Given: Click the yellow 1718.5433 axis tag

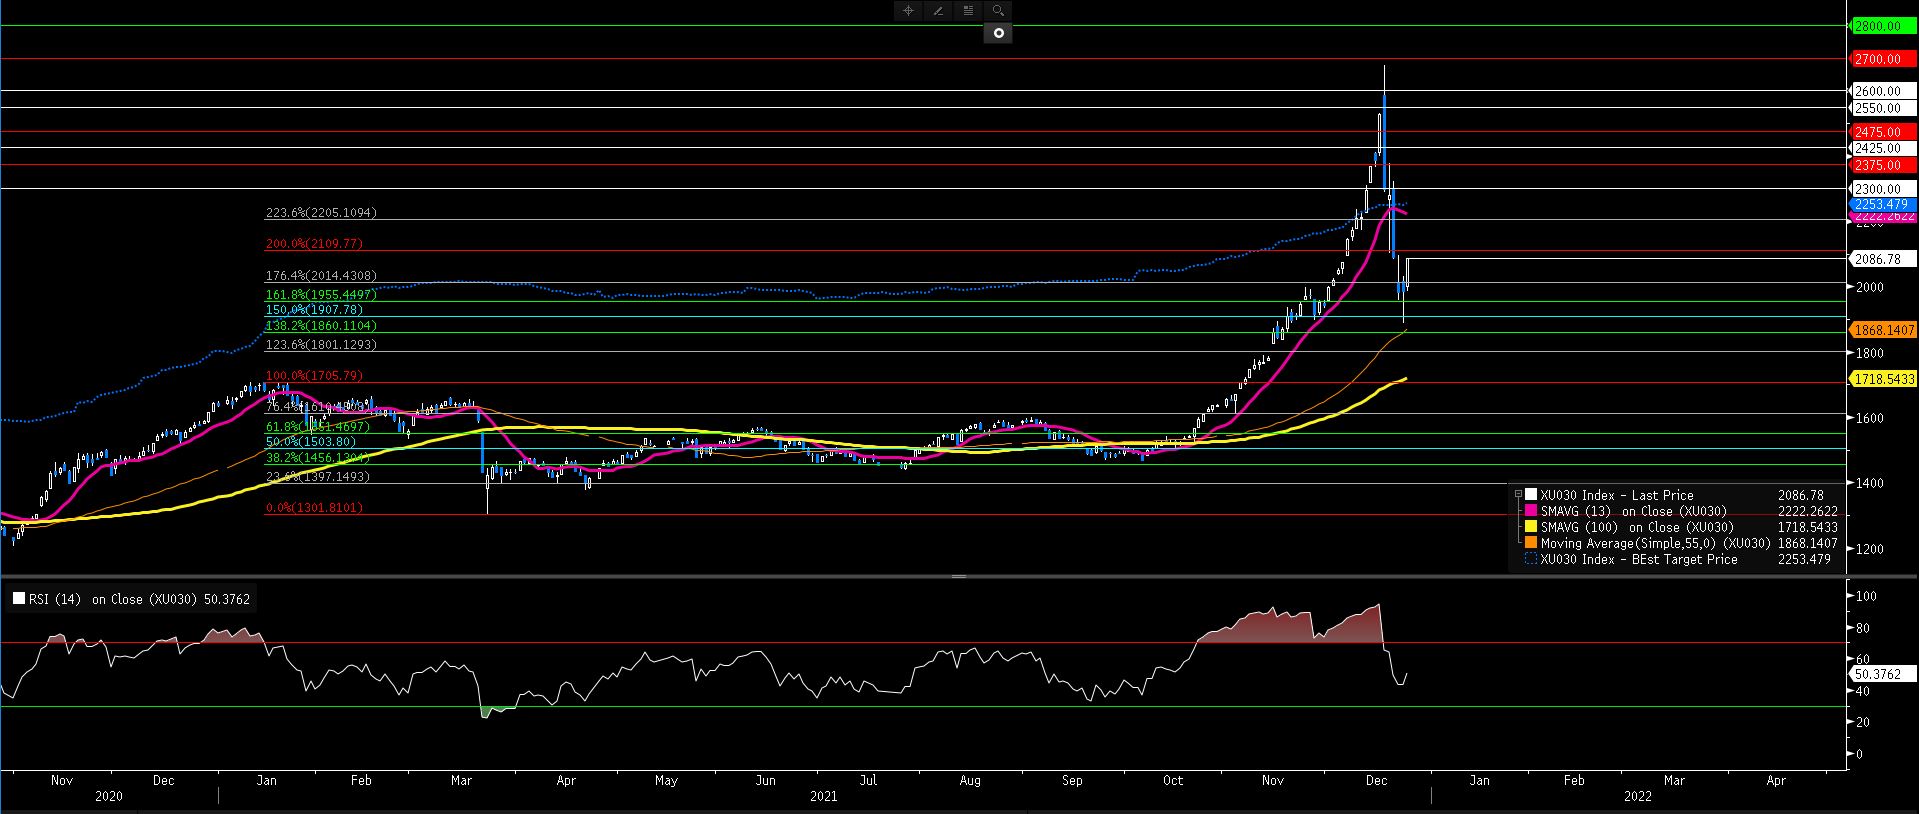Looking at the screenshot, I should point(1884,379).
